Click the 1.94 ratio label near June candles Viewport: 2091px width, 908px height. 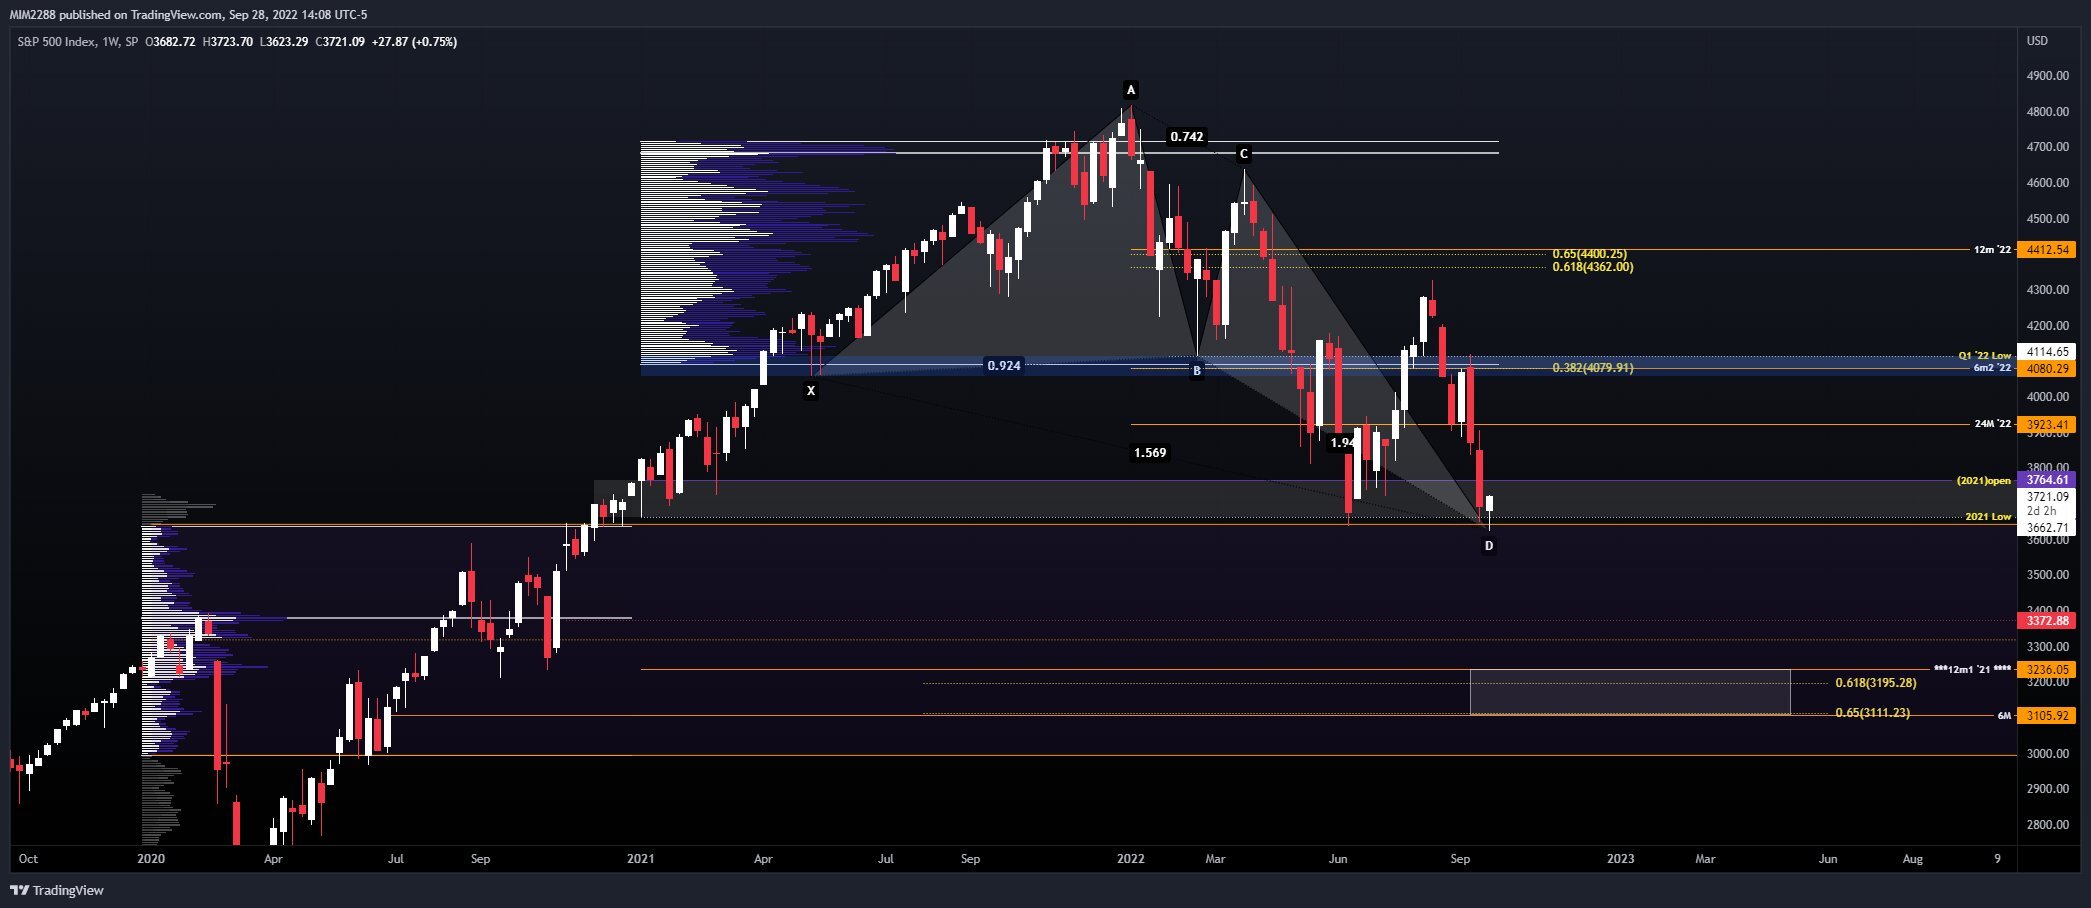tap(1342, 442)
